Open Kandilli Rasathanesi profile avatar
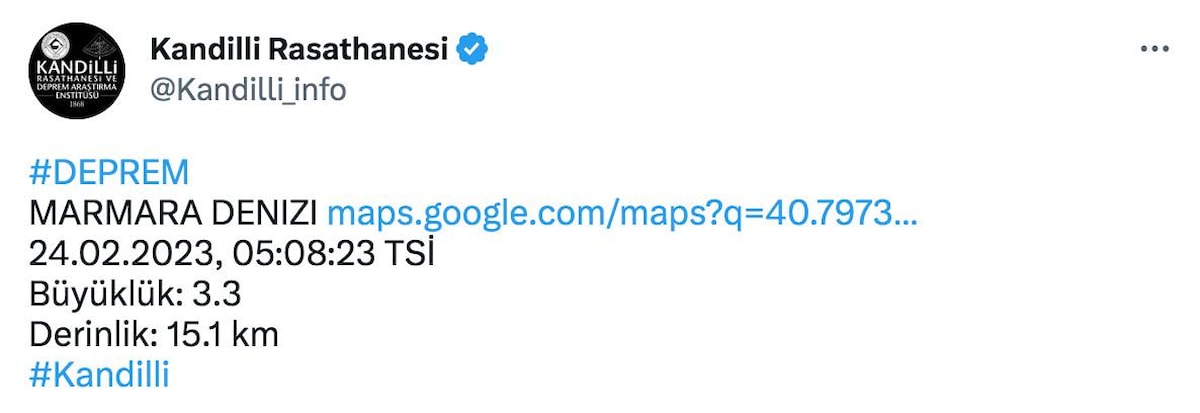The height and width of the screenshot is (413, 1200). pyautogui.click(x=76, y=72)
